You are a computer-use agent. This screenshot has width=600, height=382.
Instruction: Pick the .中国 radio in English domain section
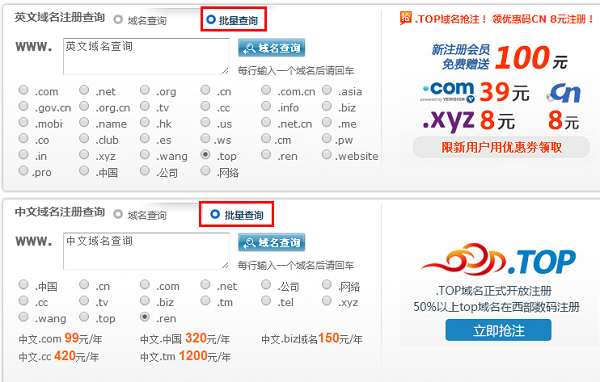84,170
